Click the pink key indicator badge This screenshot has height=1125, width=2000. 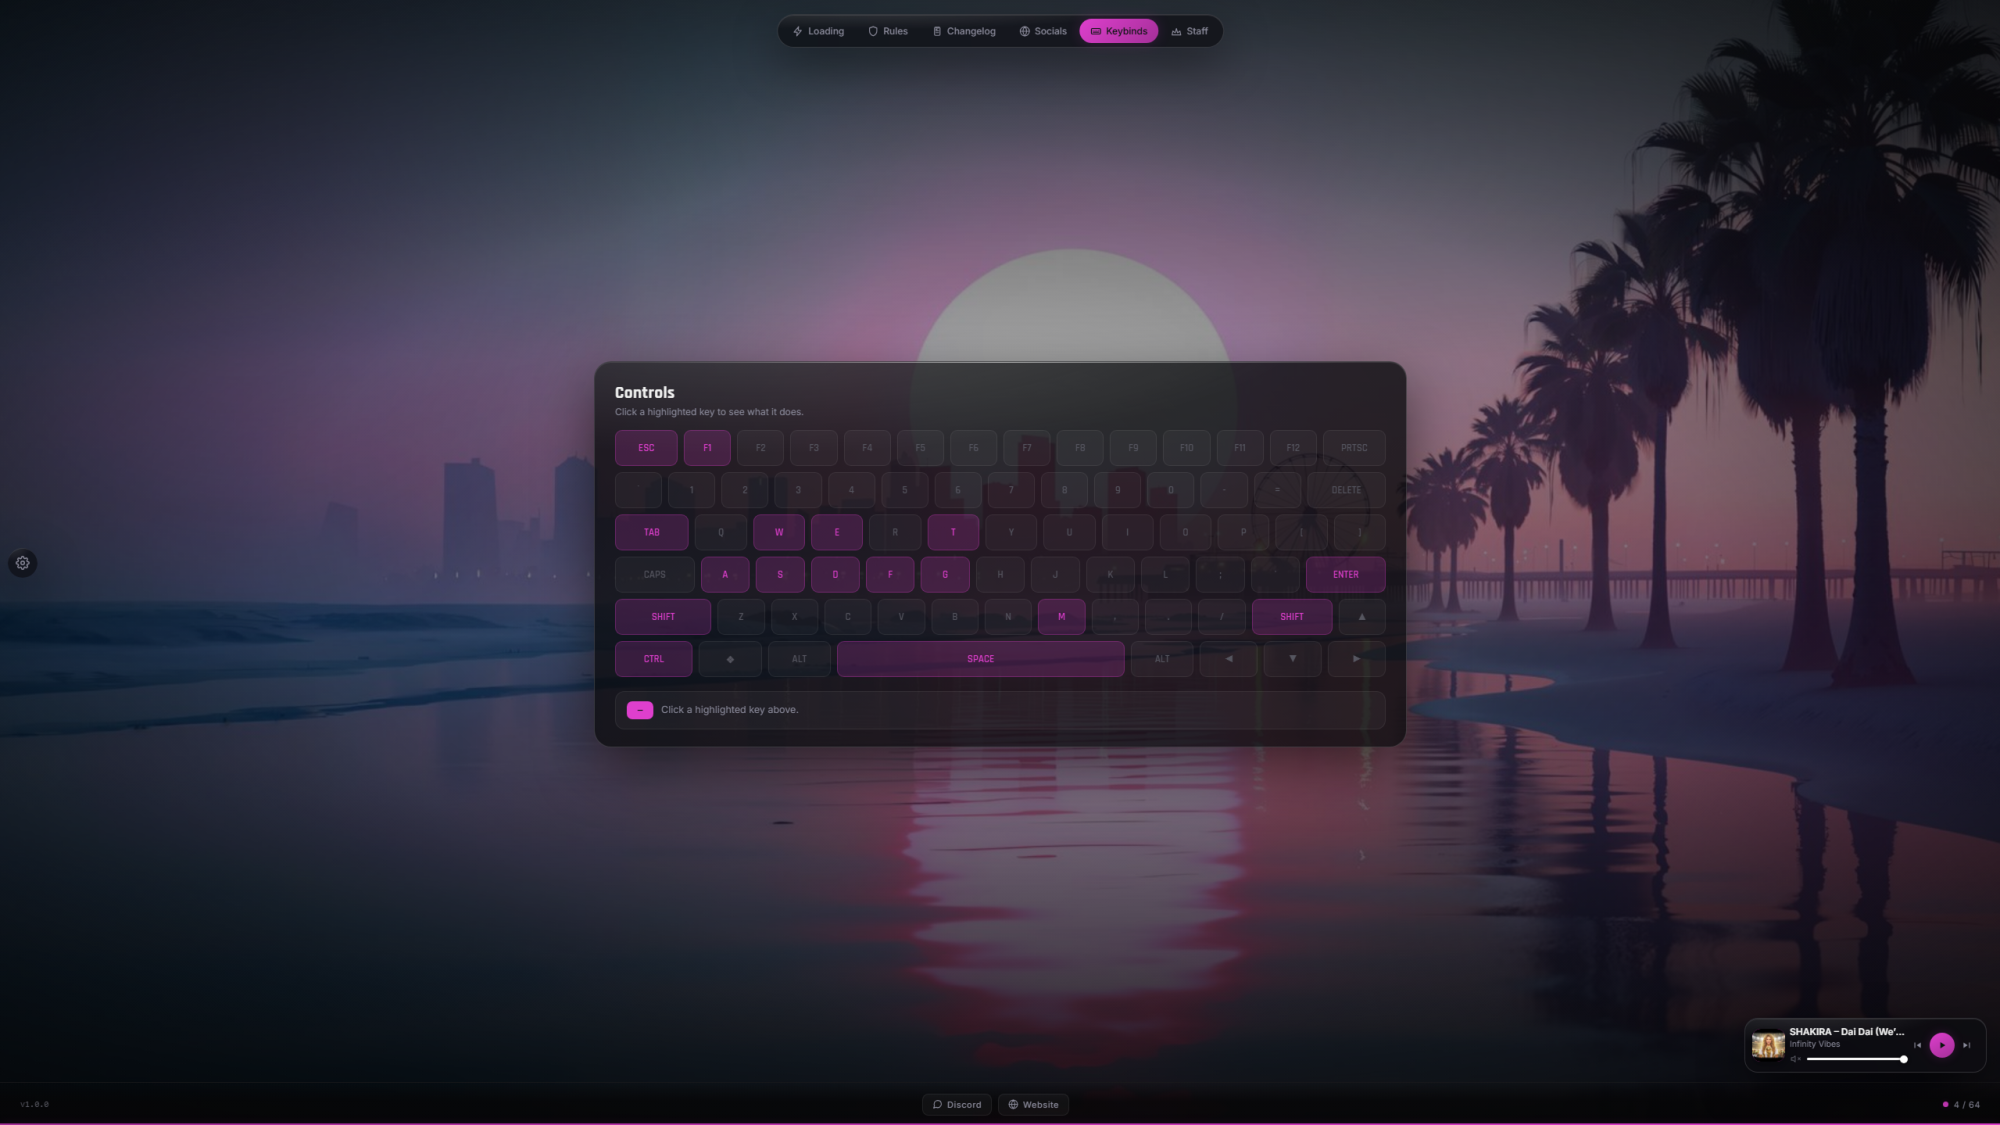click(640, 710)
